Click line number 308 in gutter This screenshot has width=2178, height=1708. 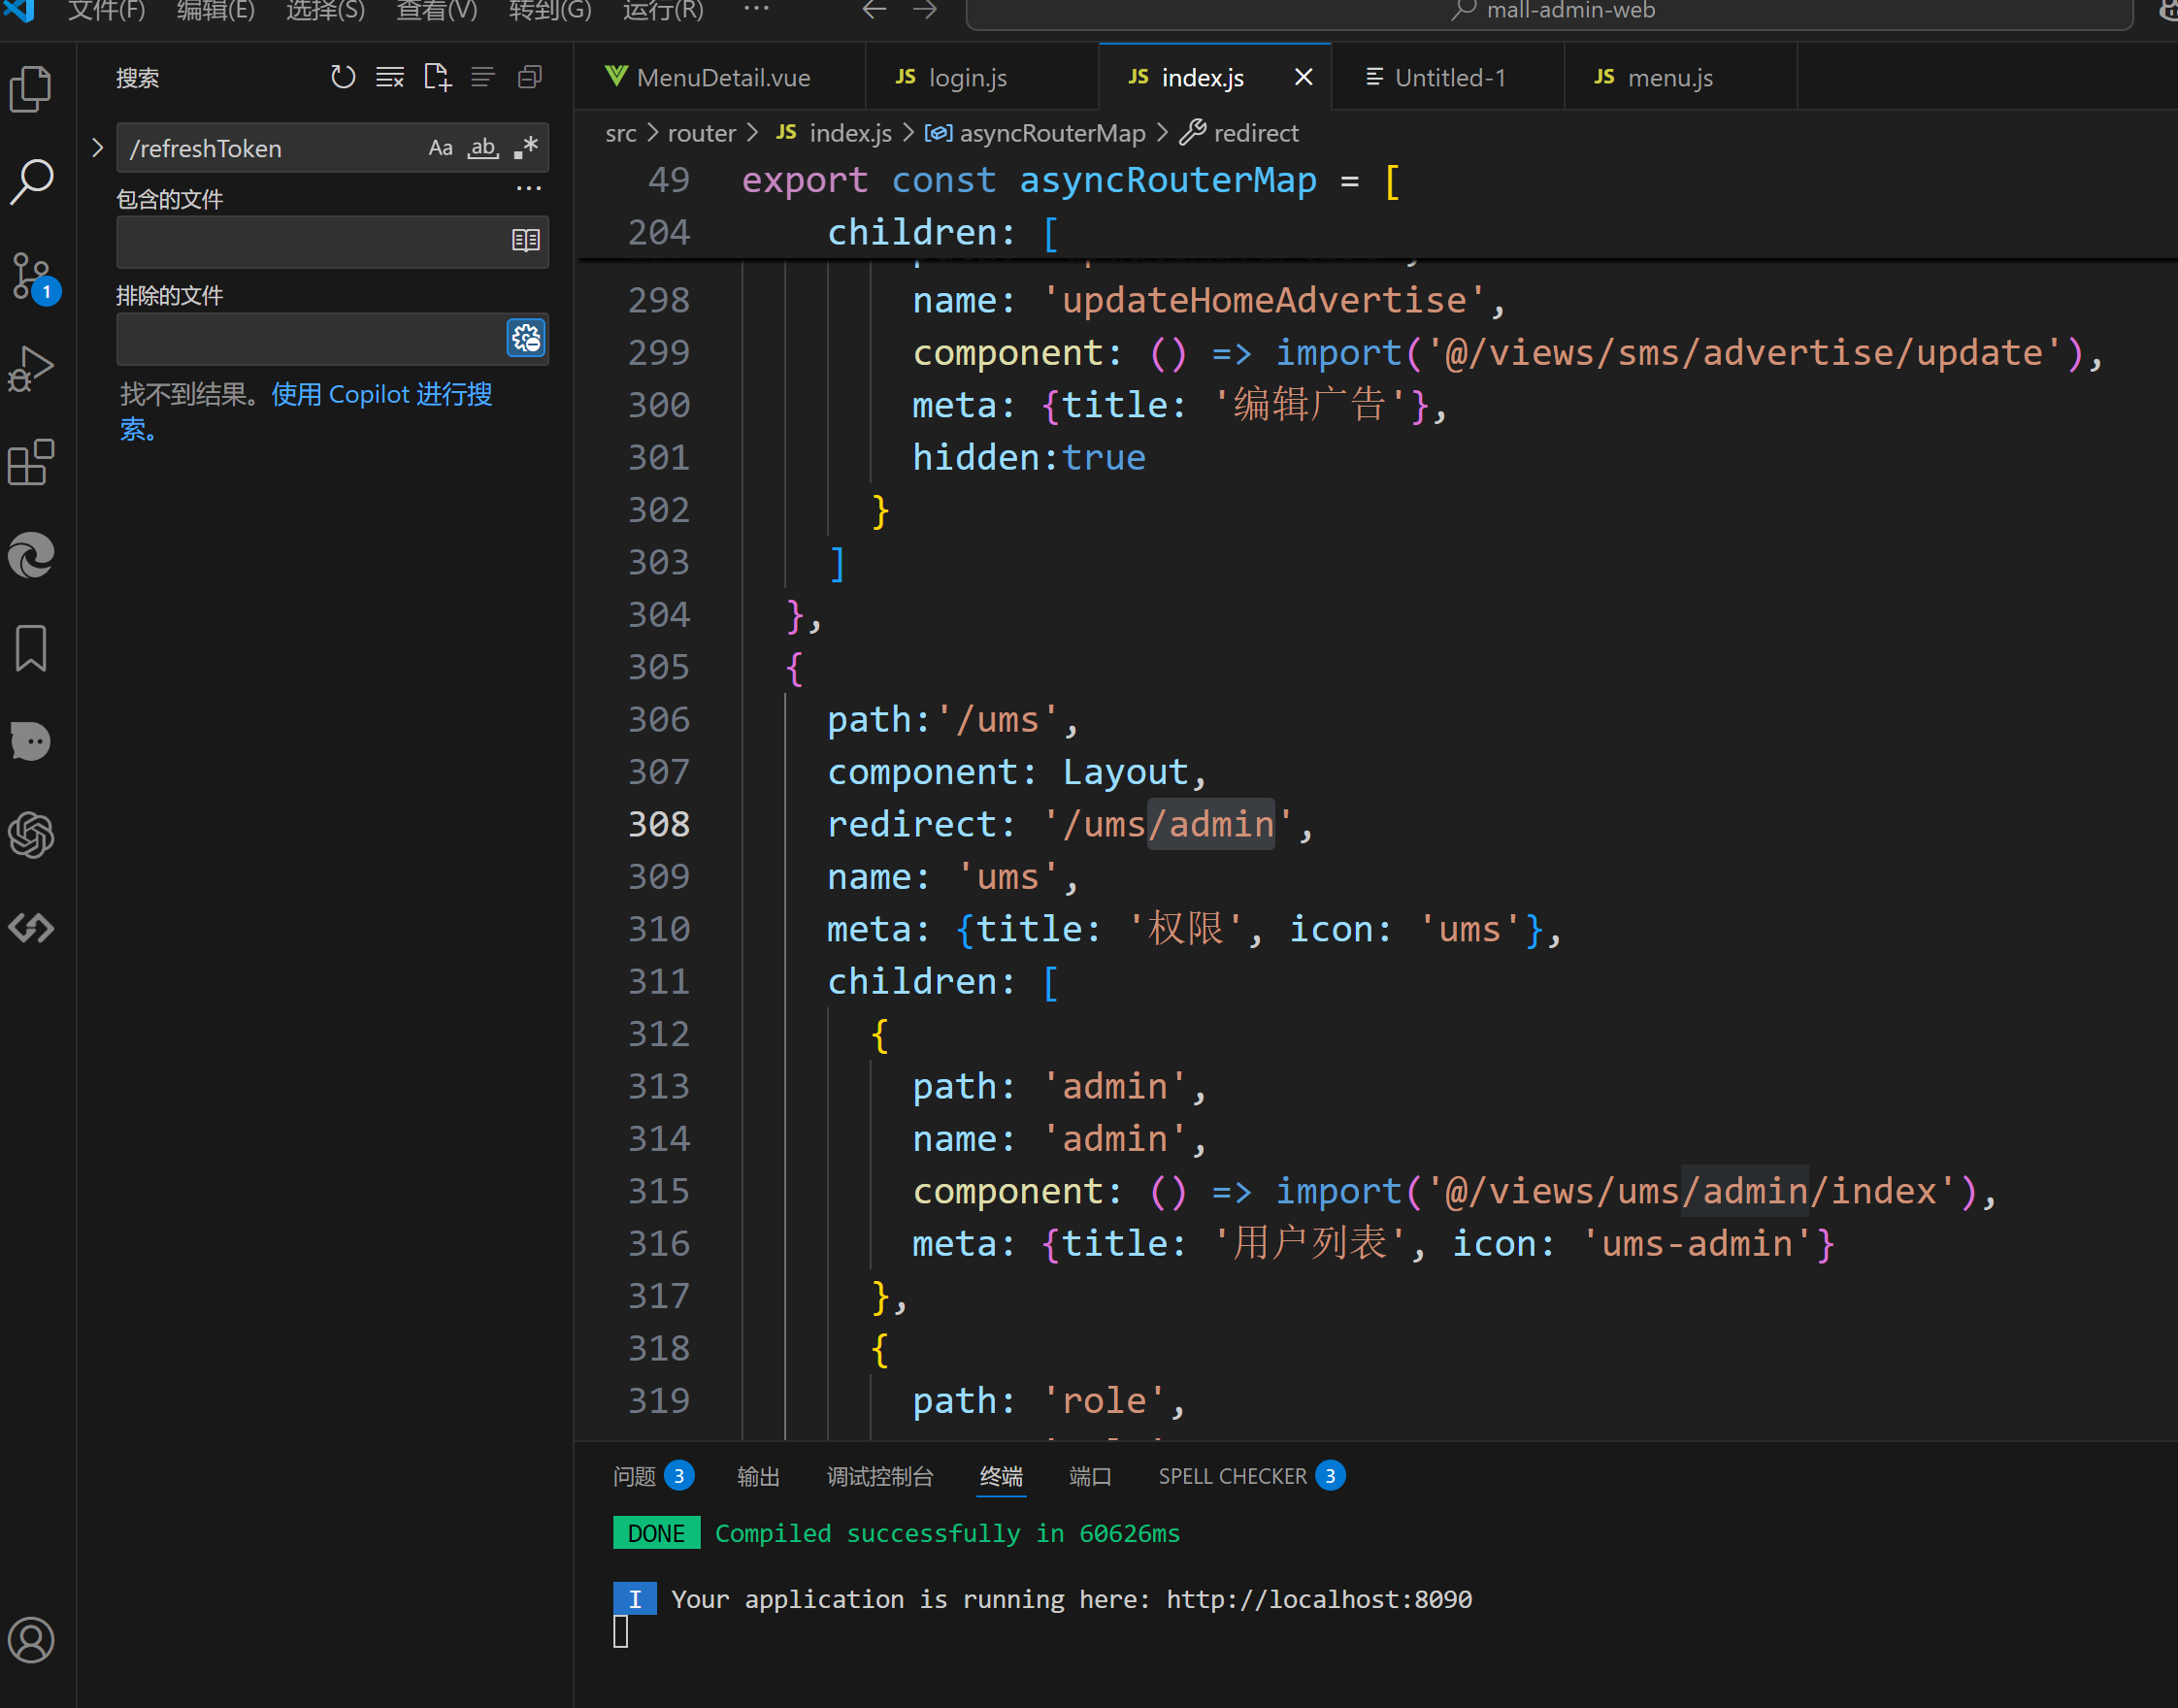(658, 824)
